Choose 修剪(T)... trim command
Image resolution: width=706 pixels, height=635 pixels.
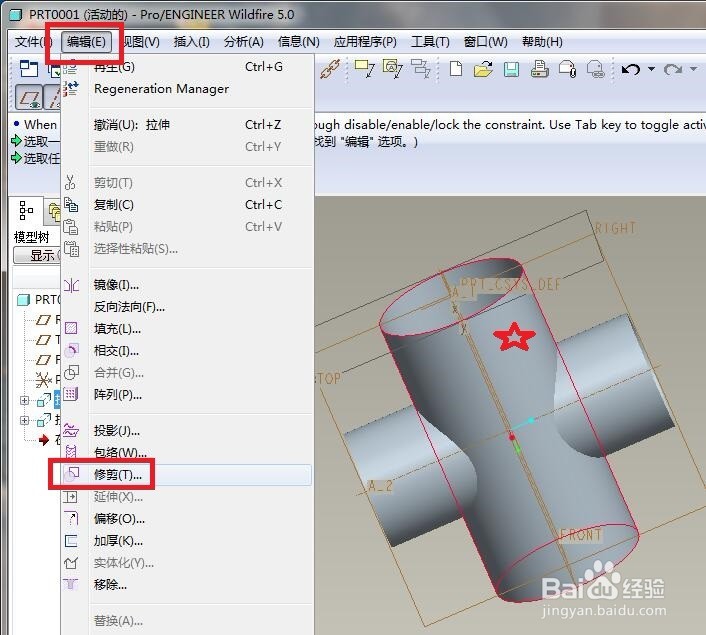(187, 475)
